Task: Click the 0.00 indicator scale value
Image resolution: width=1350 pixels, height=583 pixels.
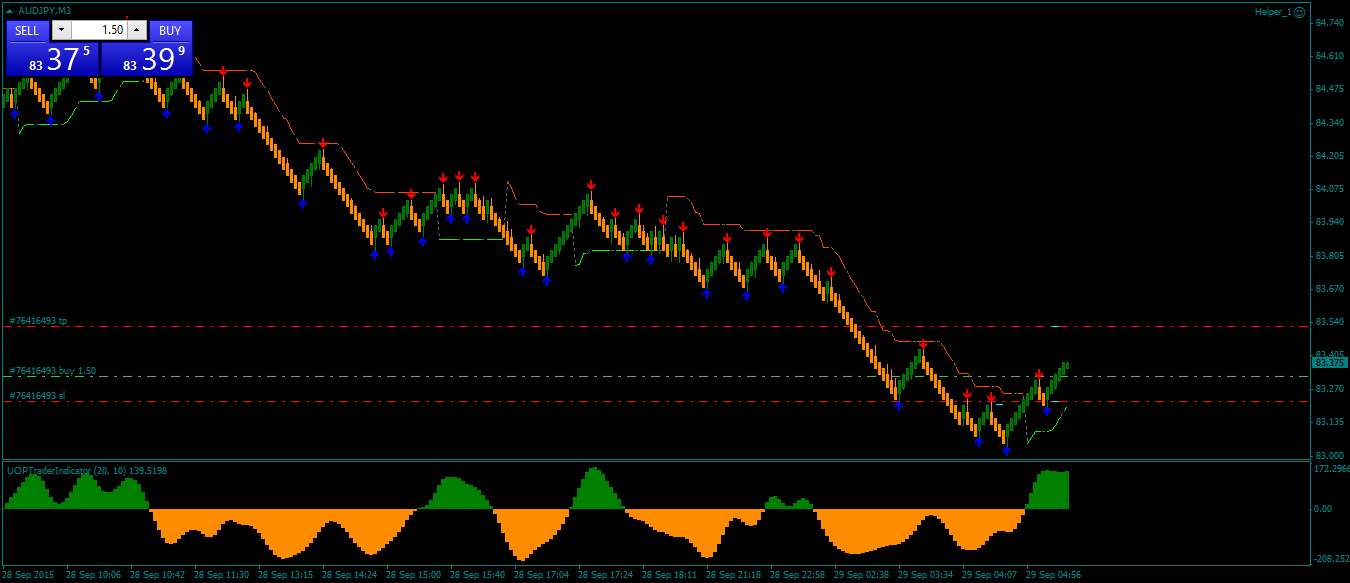Action: [1322, 509]
